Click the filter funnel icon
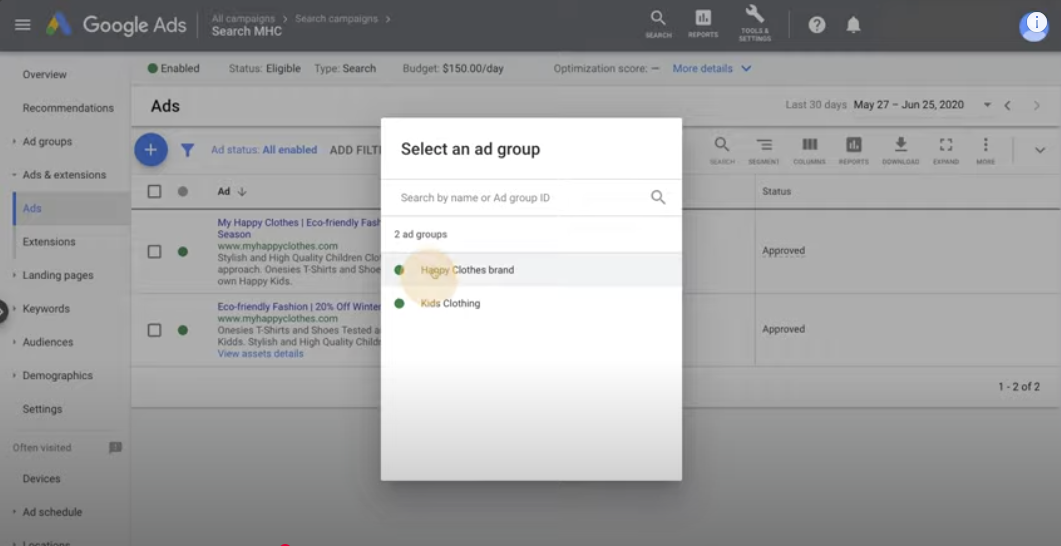This screenshot has height=546, width=1061. [x=187, y=150]
